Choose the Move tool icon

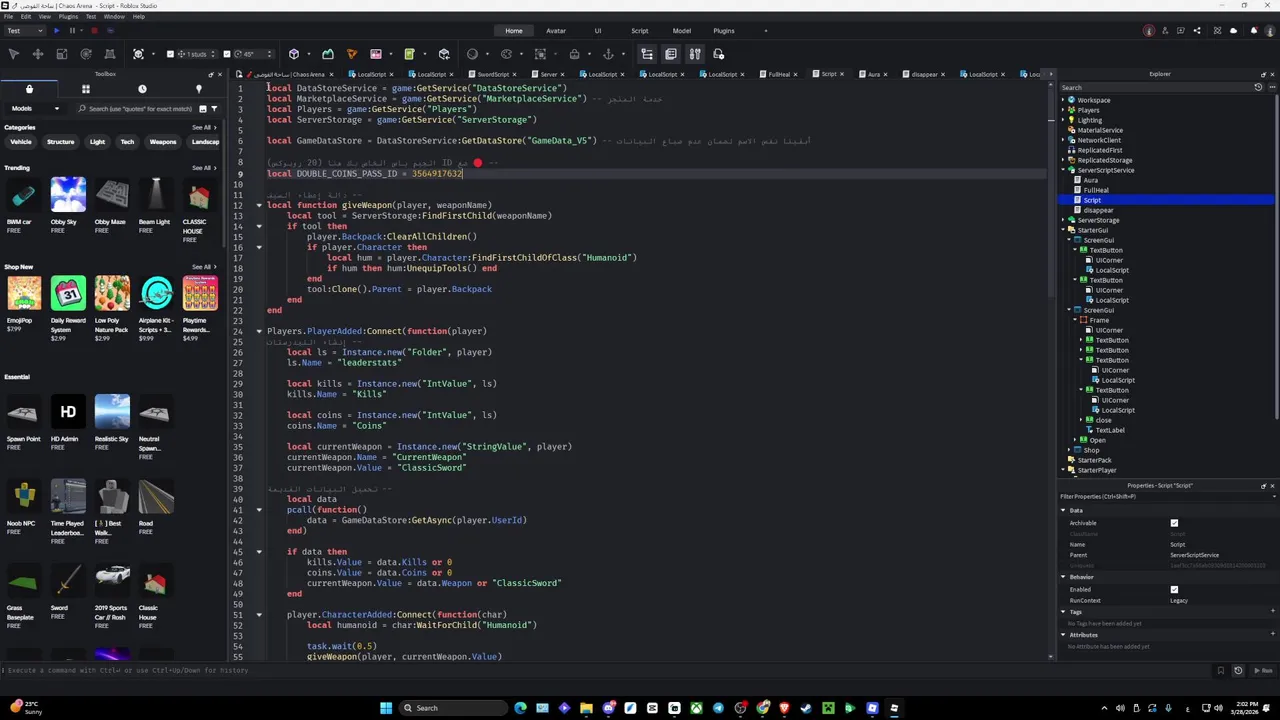(38, 54)
